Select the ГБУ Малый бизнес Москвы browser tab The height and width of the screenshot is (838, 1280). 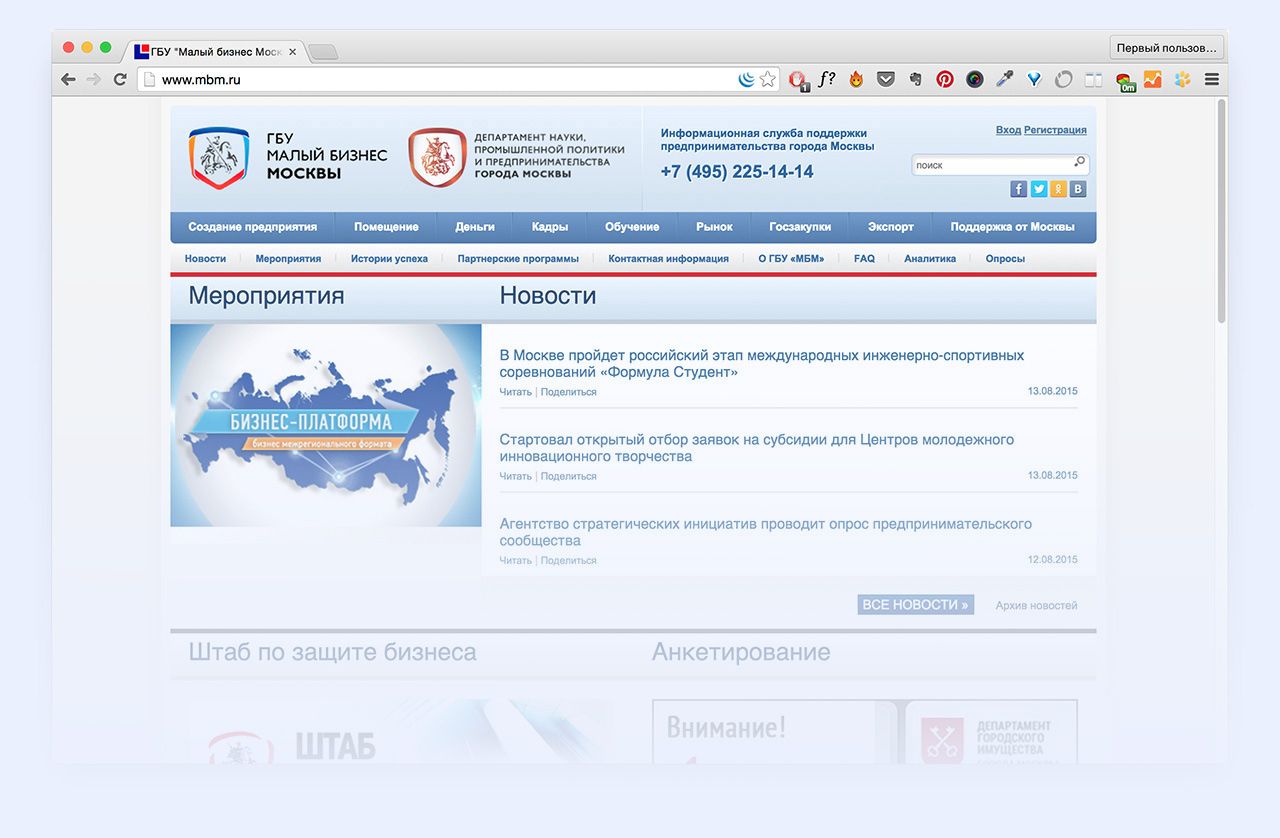[215, 51]
